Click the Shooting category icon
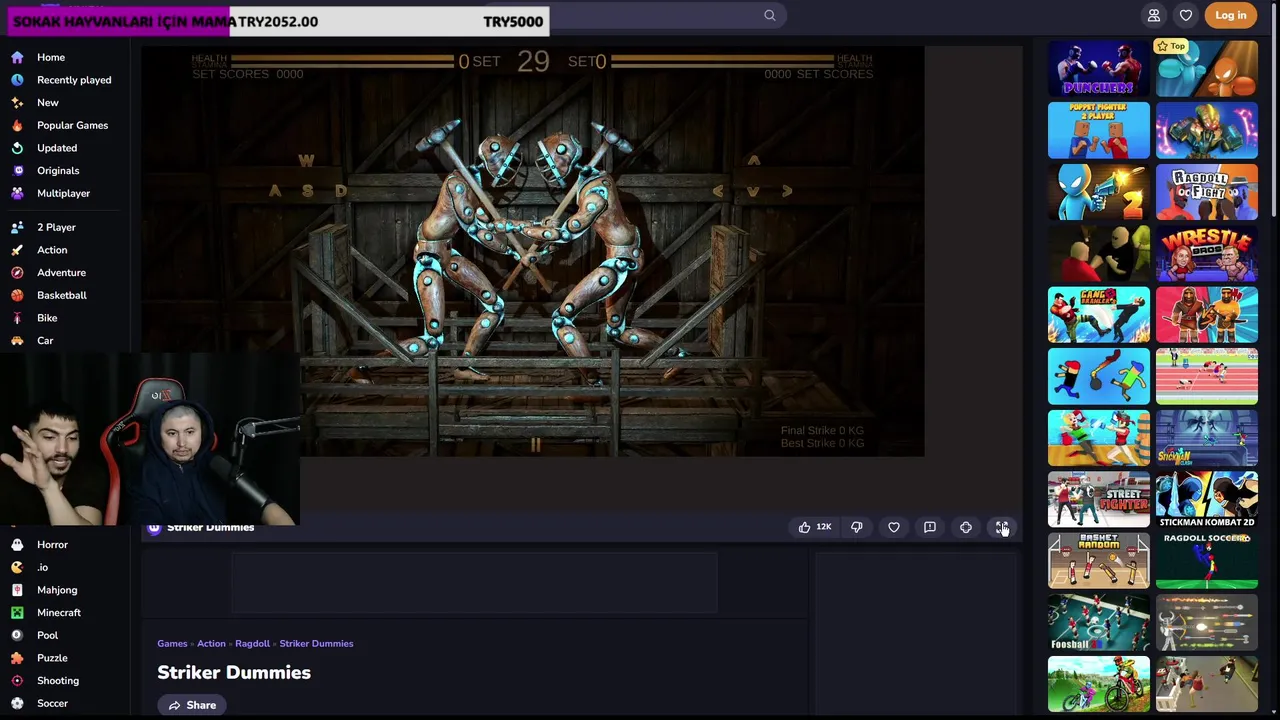 (x=17, y=680)
